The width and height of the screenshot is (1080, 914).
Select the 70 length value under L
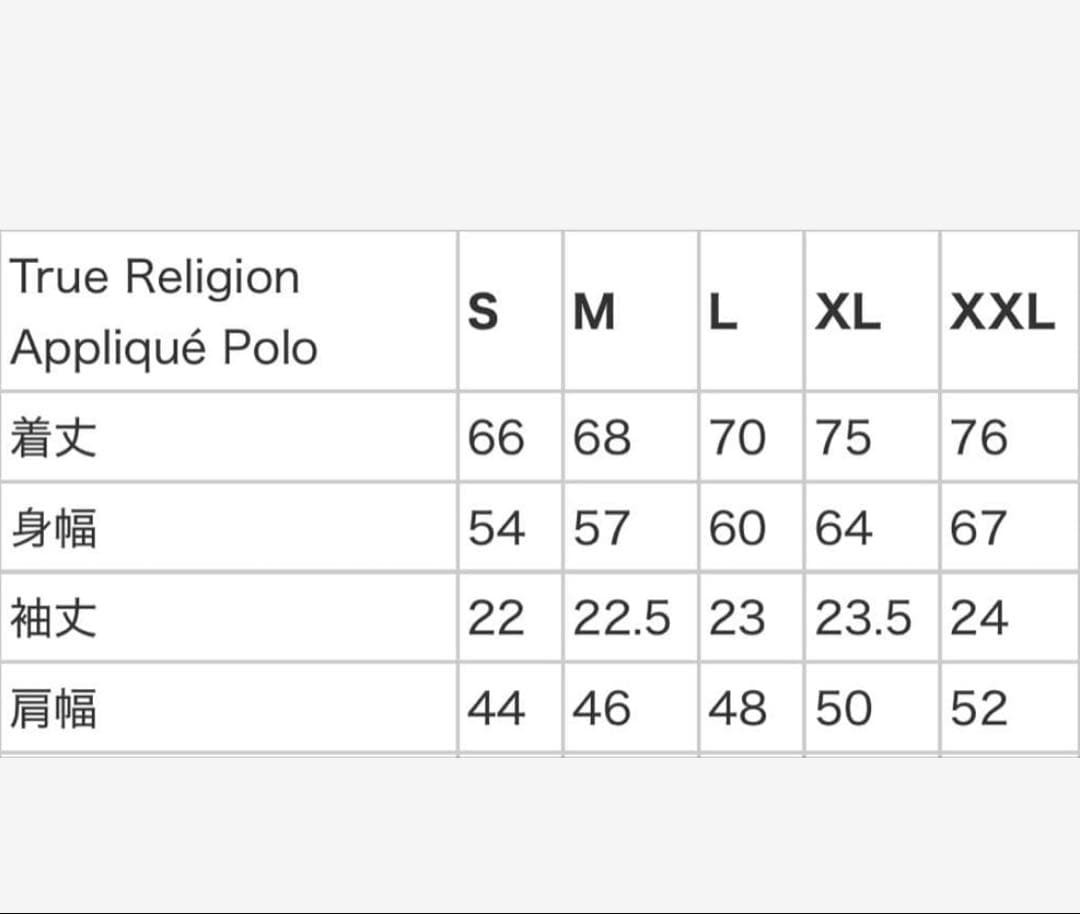pos(737,438)
